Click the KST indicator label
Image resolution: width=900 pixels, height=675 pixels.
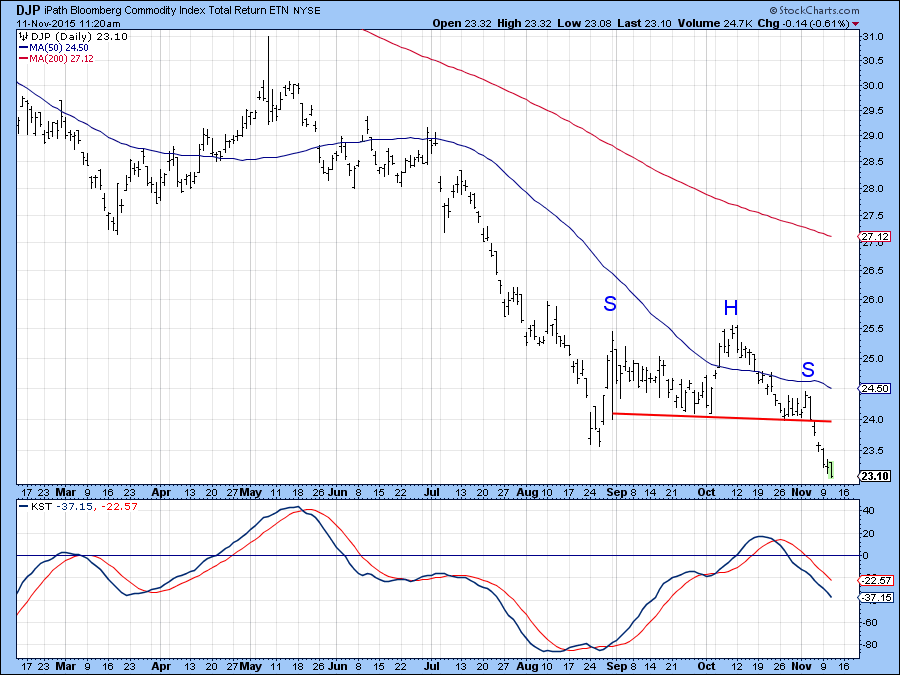(x=40, y=506)
